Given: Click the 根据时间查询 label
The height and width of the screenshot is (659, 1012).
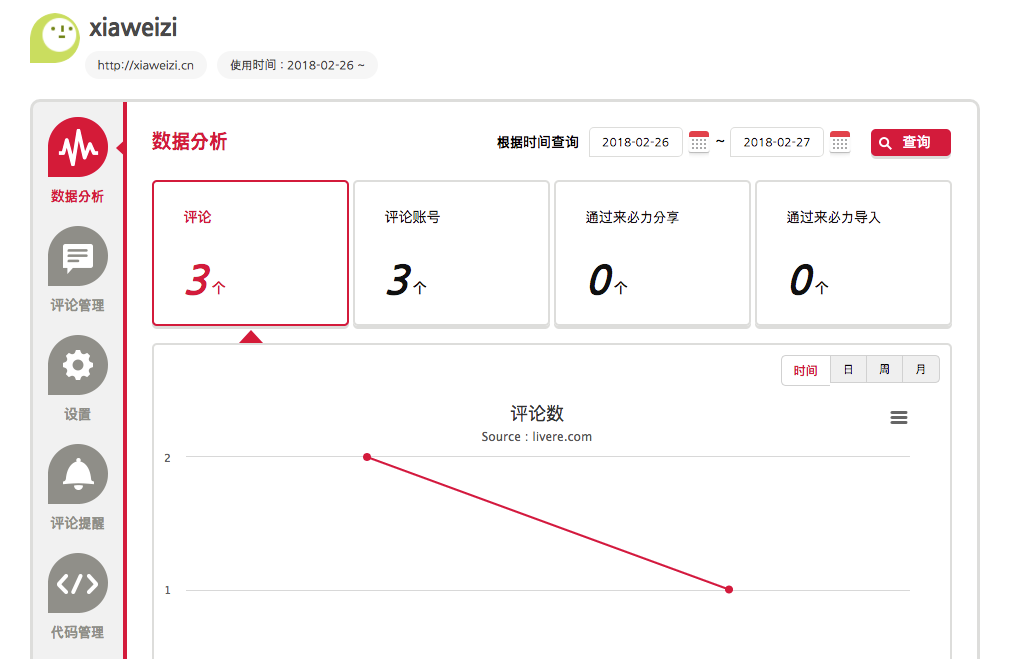Looking at the screenshot, I should tap(538, 143).
